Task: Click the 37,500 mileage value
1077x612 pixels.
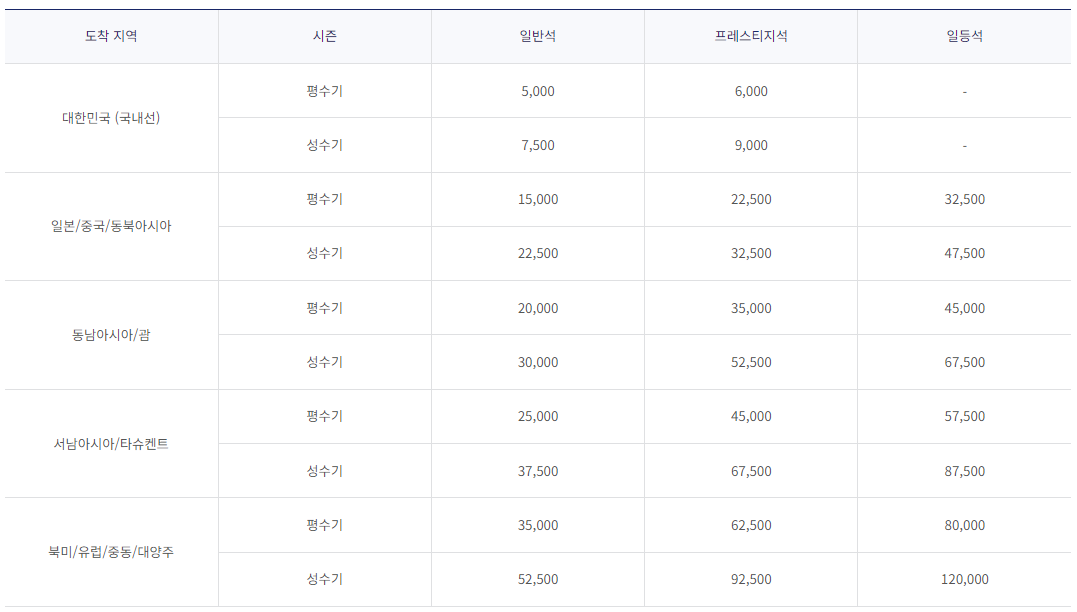Action: click(538, 471)
